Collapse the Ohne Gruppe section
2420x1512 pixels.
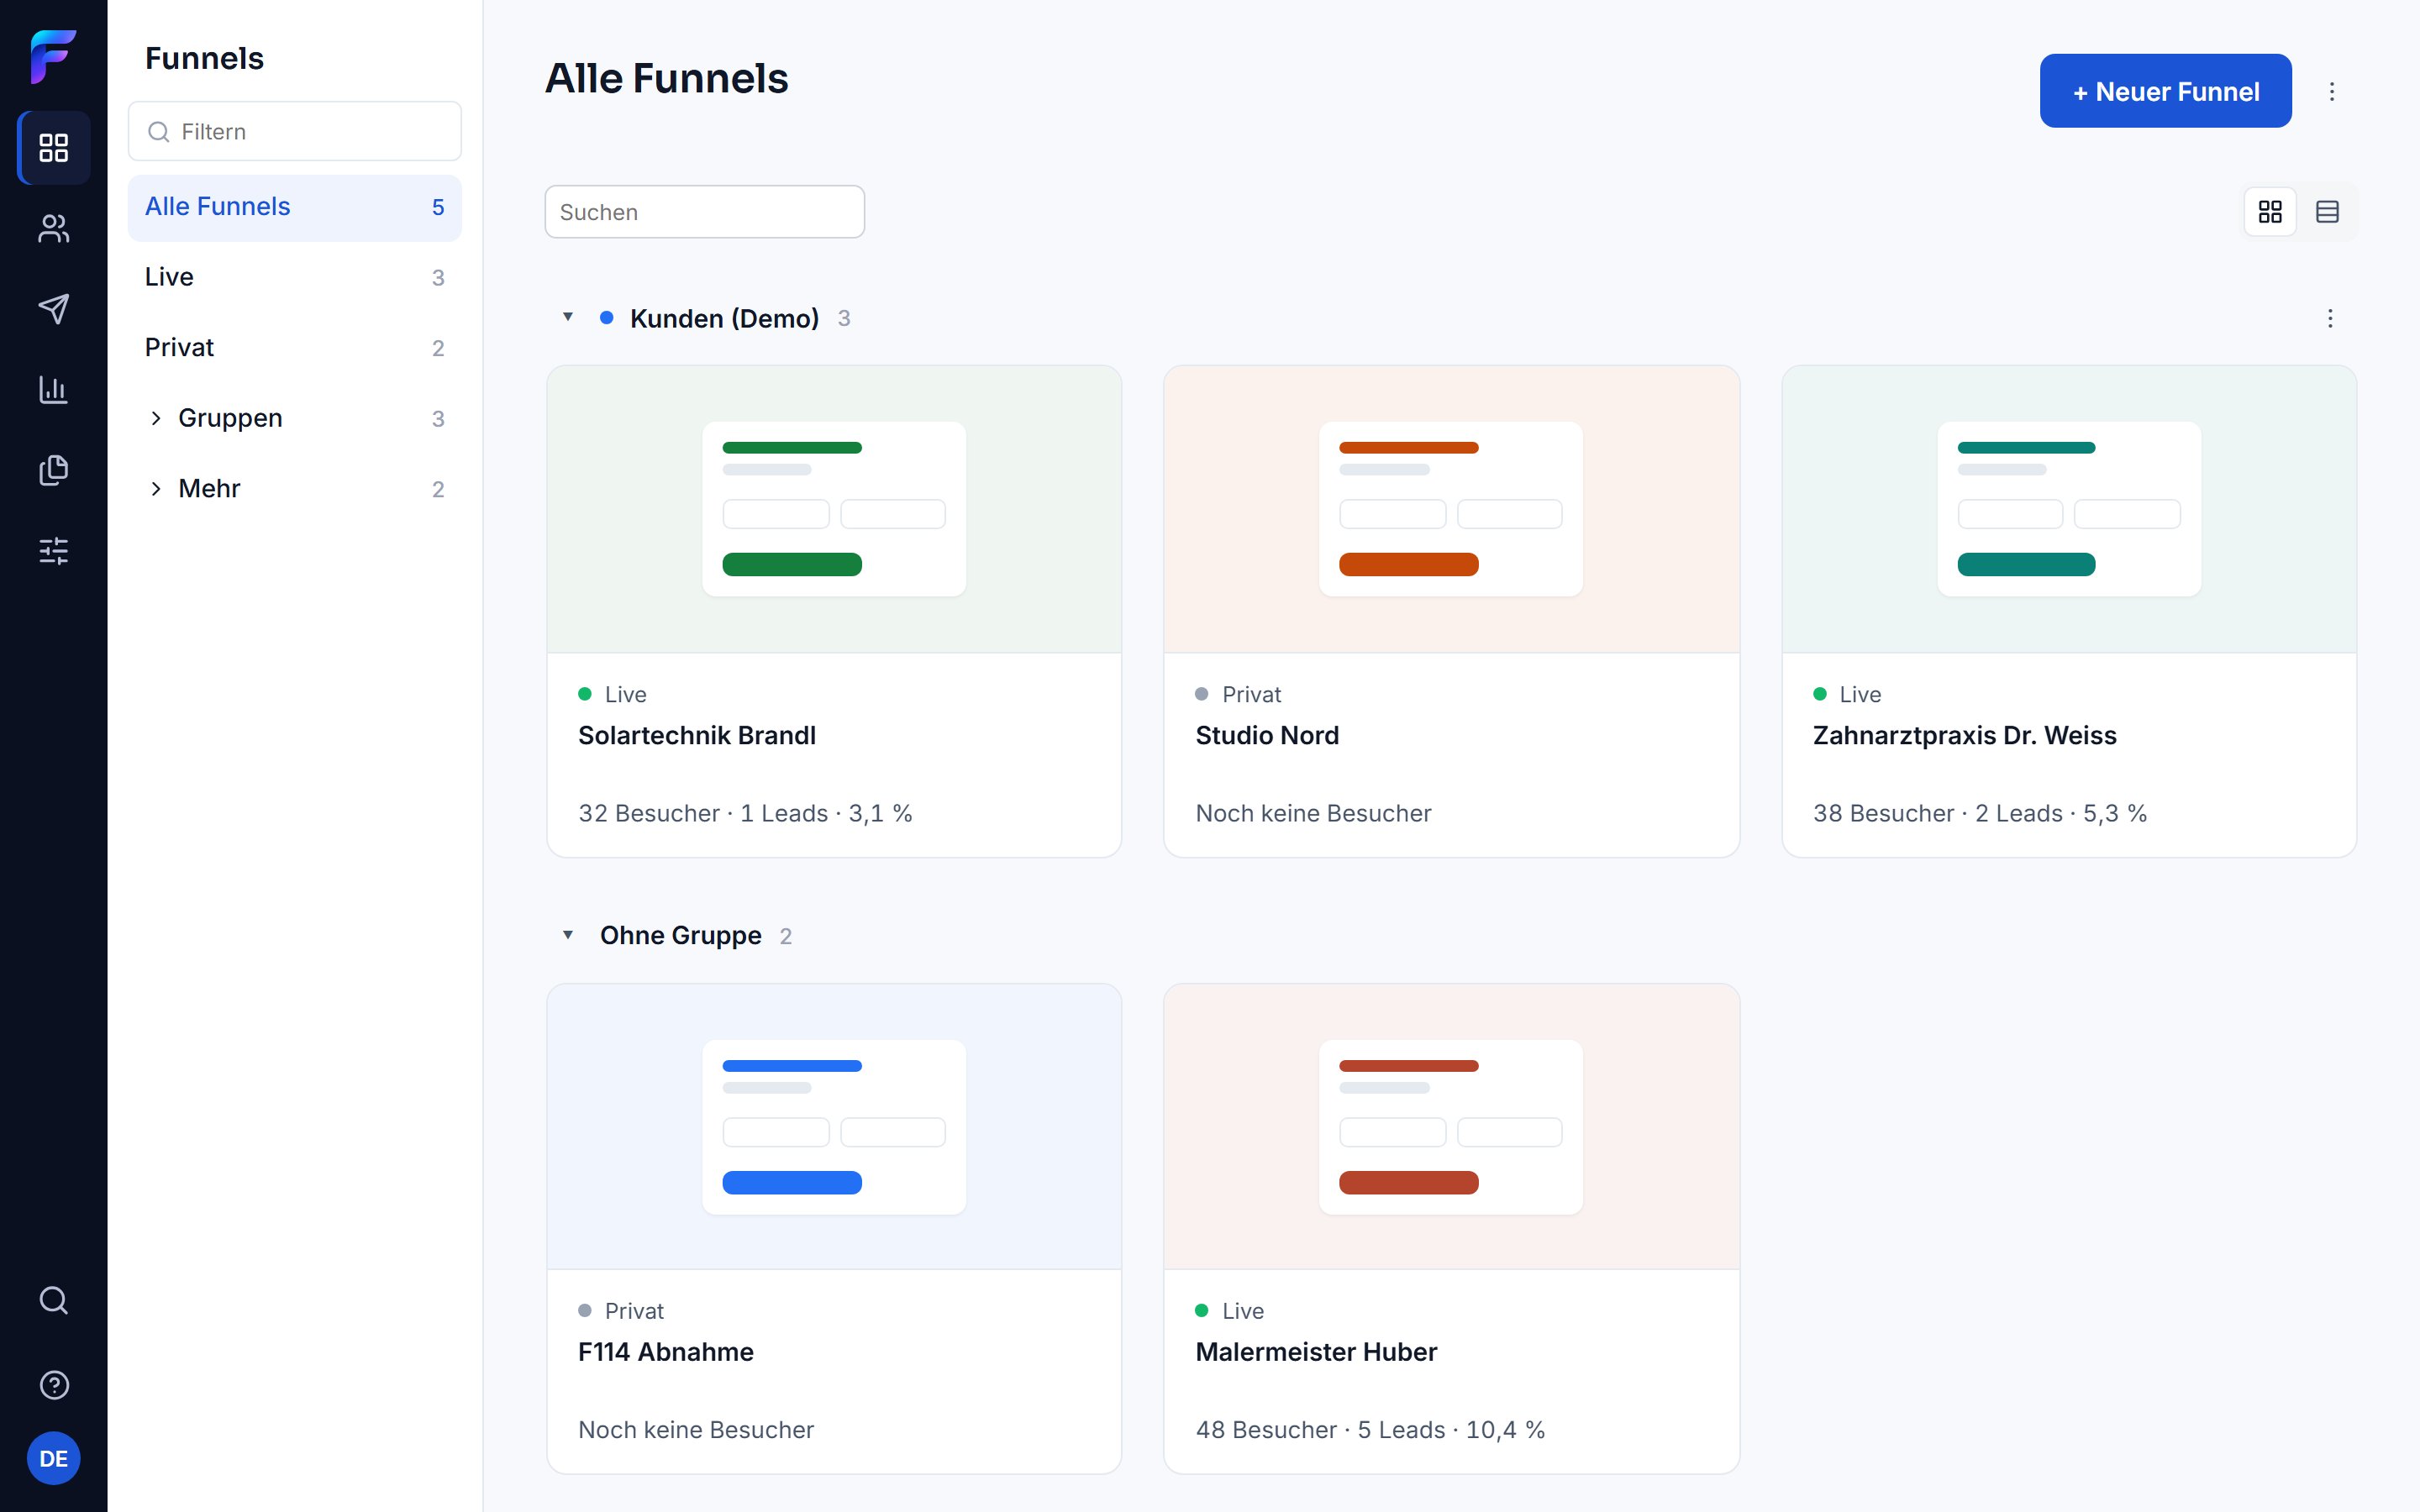coord(568,935)
